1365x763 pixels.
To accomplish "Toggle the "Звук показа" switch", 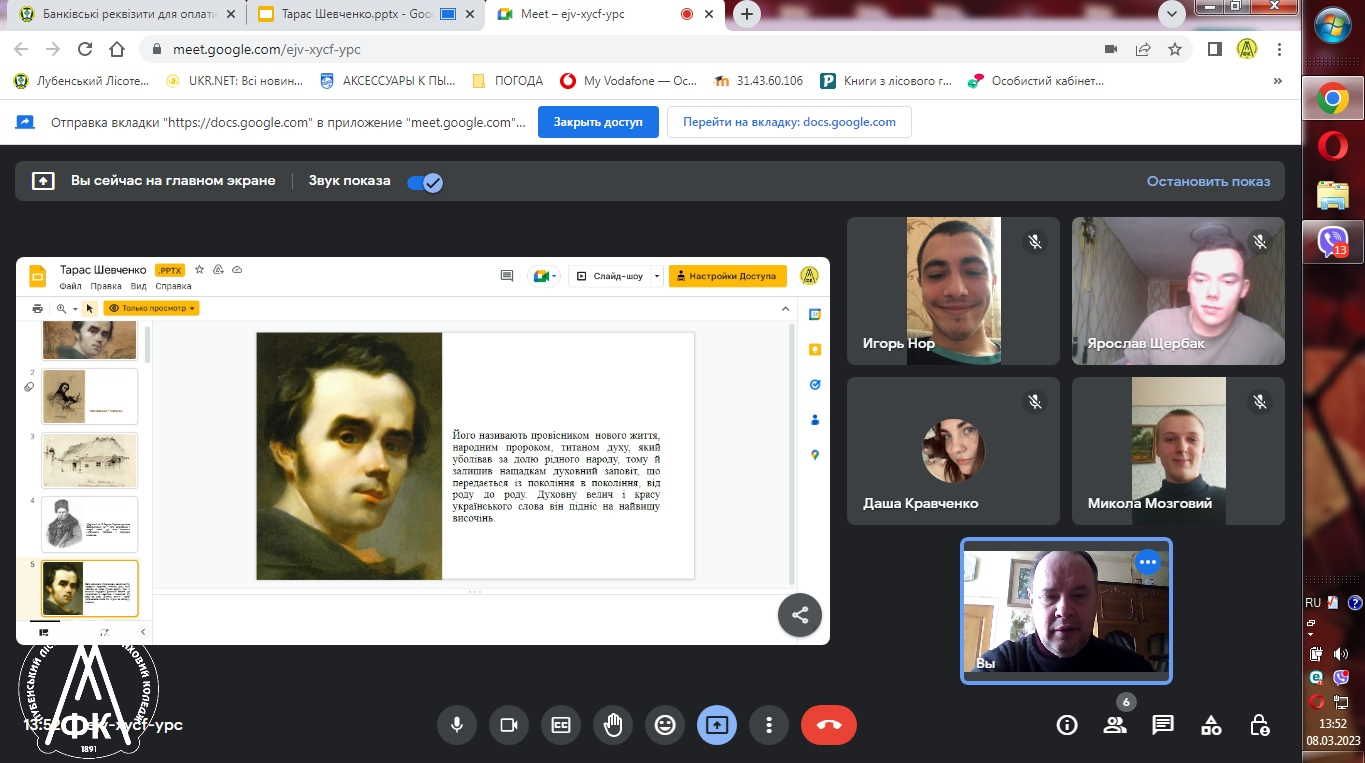I will [x=425, y=182].
